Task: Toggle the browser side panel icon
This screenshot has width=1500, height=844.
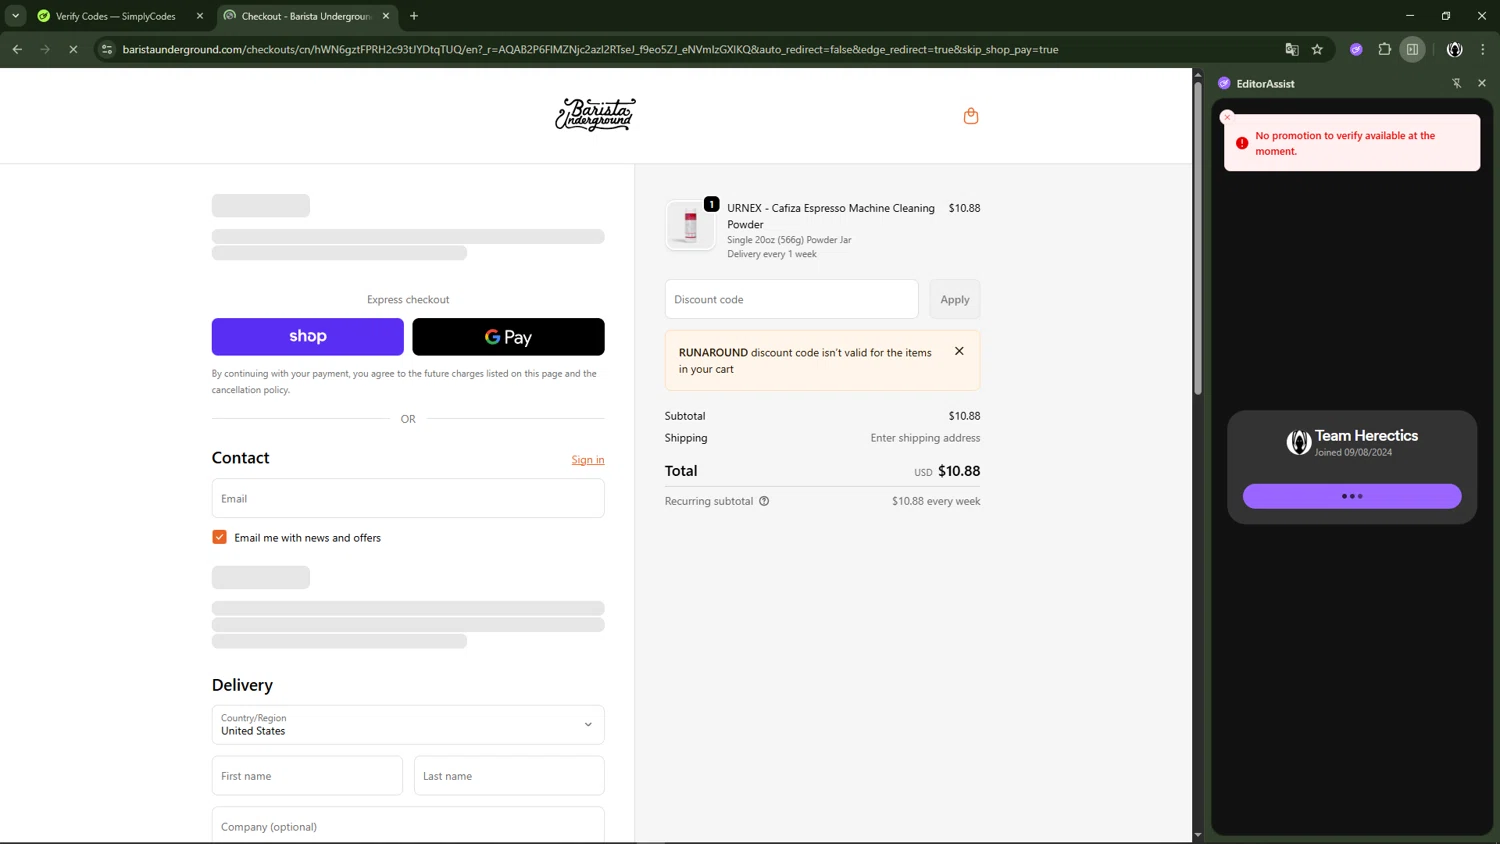Action: coord(1412,49)
